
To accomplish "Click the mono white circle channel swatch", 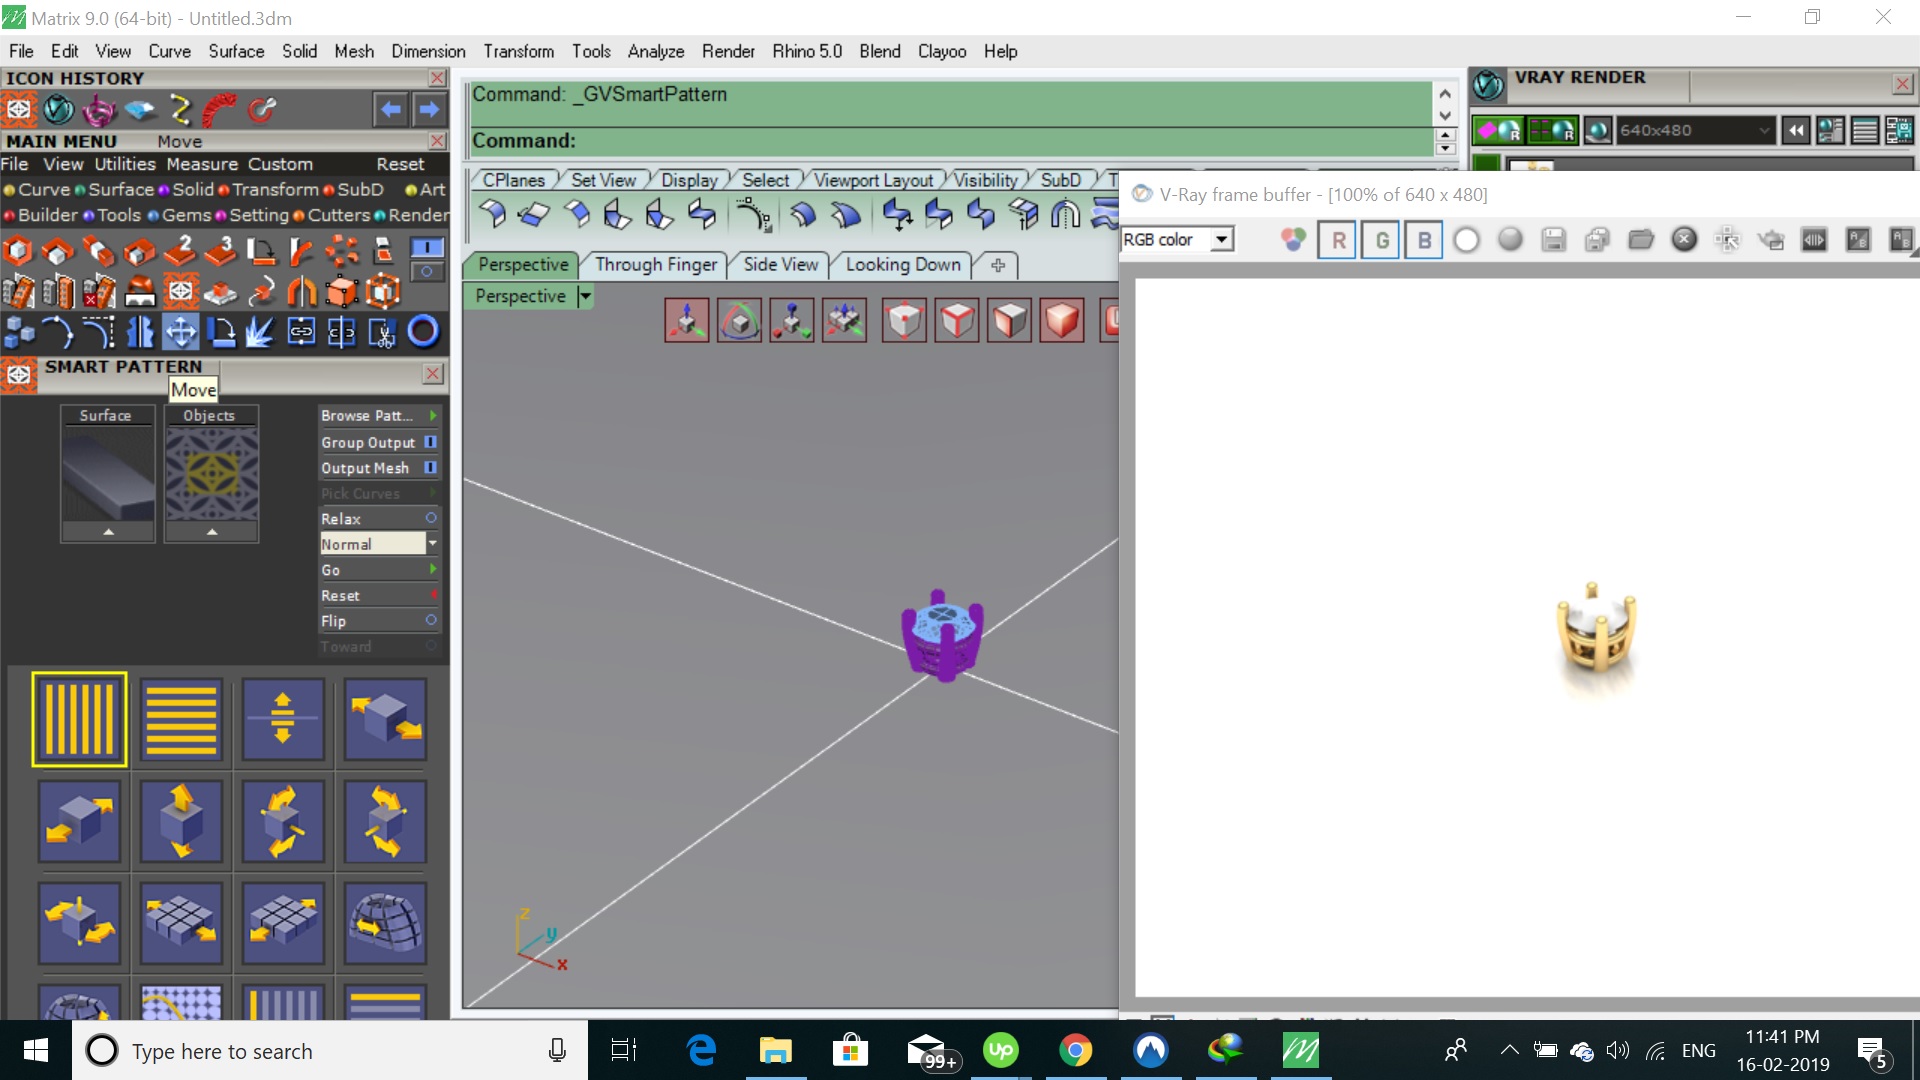I will click(x=1466, y=240).
